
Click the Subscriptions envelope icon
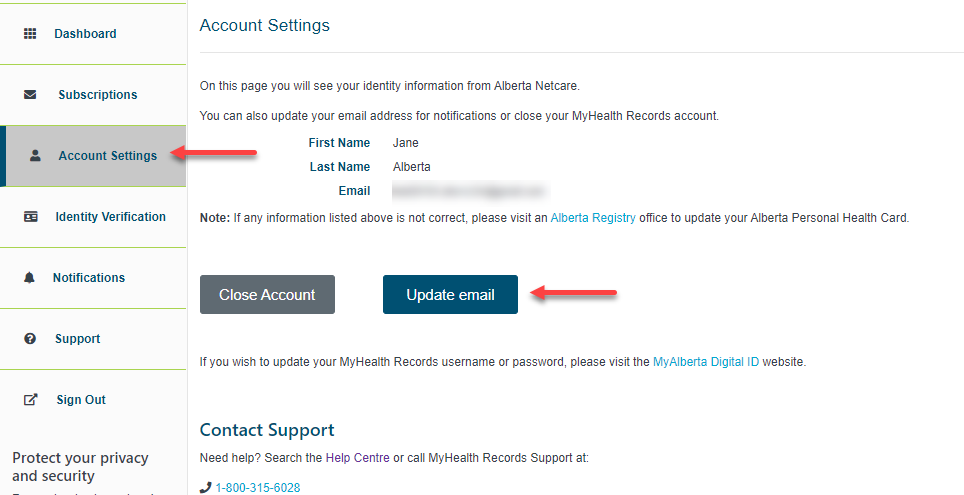pyautogui.click(x=30, y=95)
